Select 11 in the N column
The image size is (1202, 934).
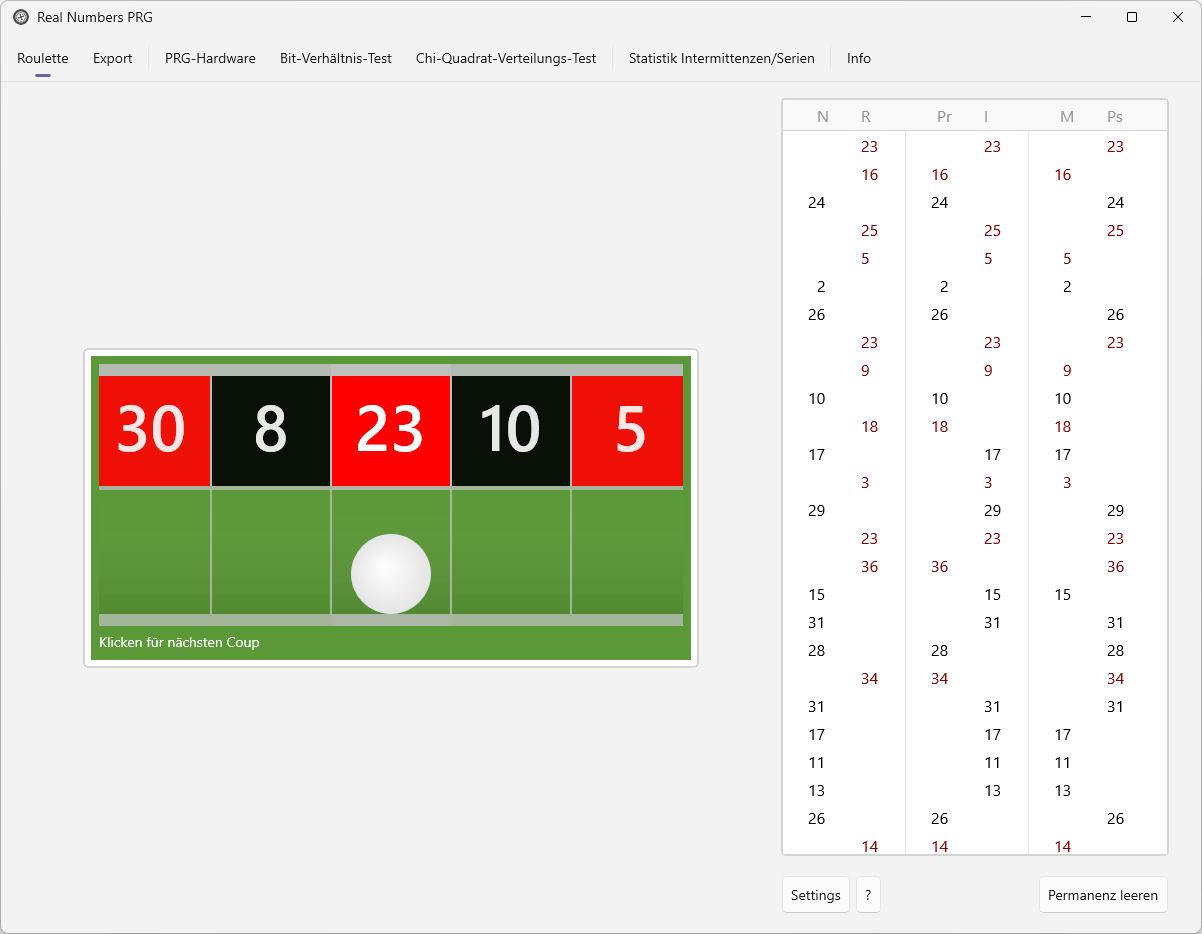(817, 762)
